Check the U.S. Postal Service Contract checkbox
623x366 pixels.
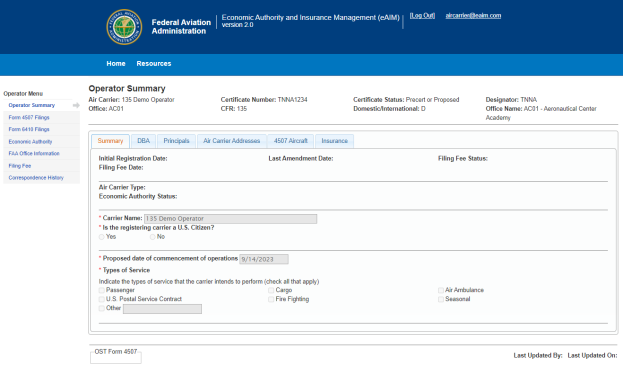coord(102,299)
